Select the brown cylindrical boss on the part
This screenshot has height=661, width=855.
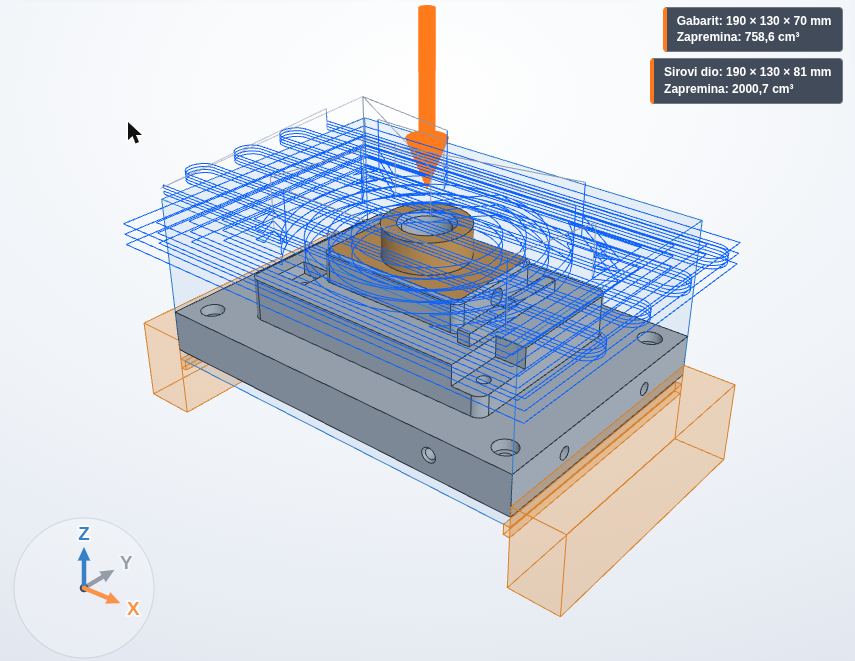pyautogui.click(x=426, y=240)
